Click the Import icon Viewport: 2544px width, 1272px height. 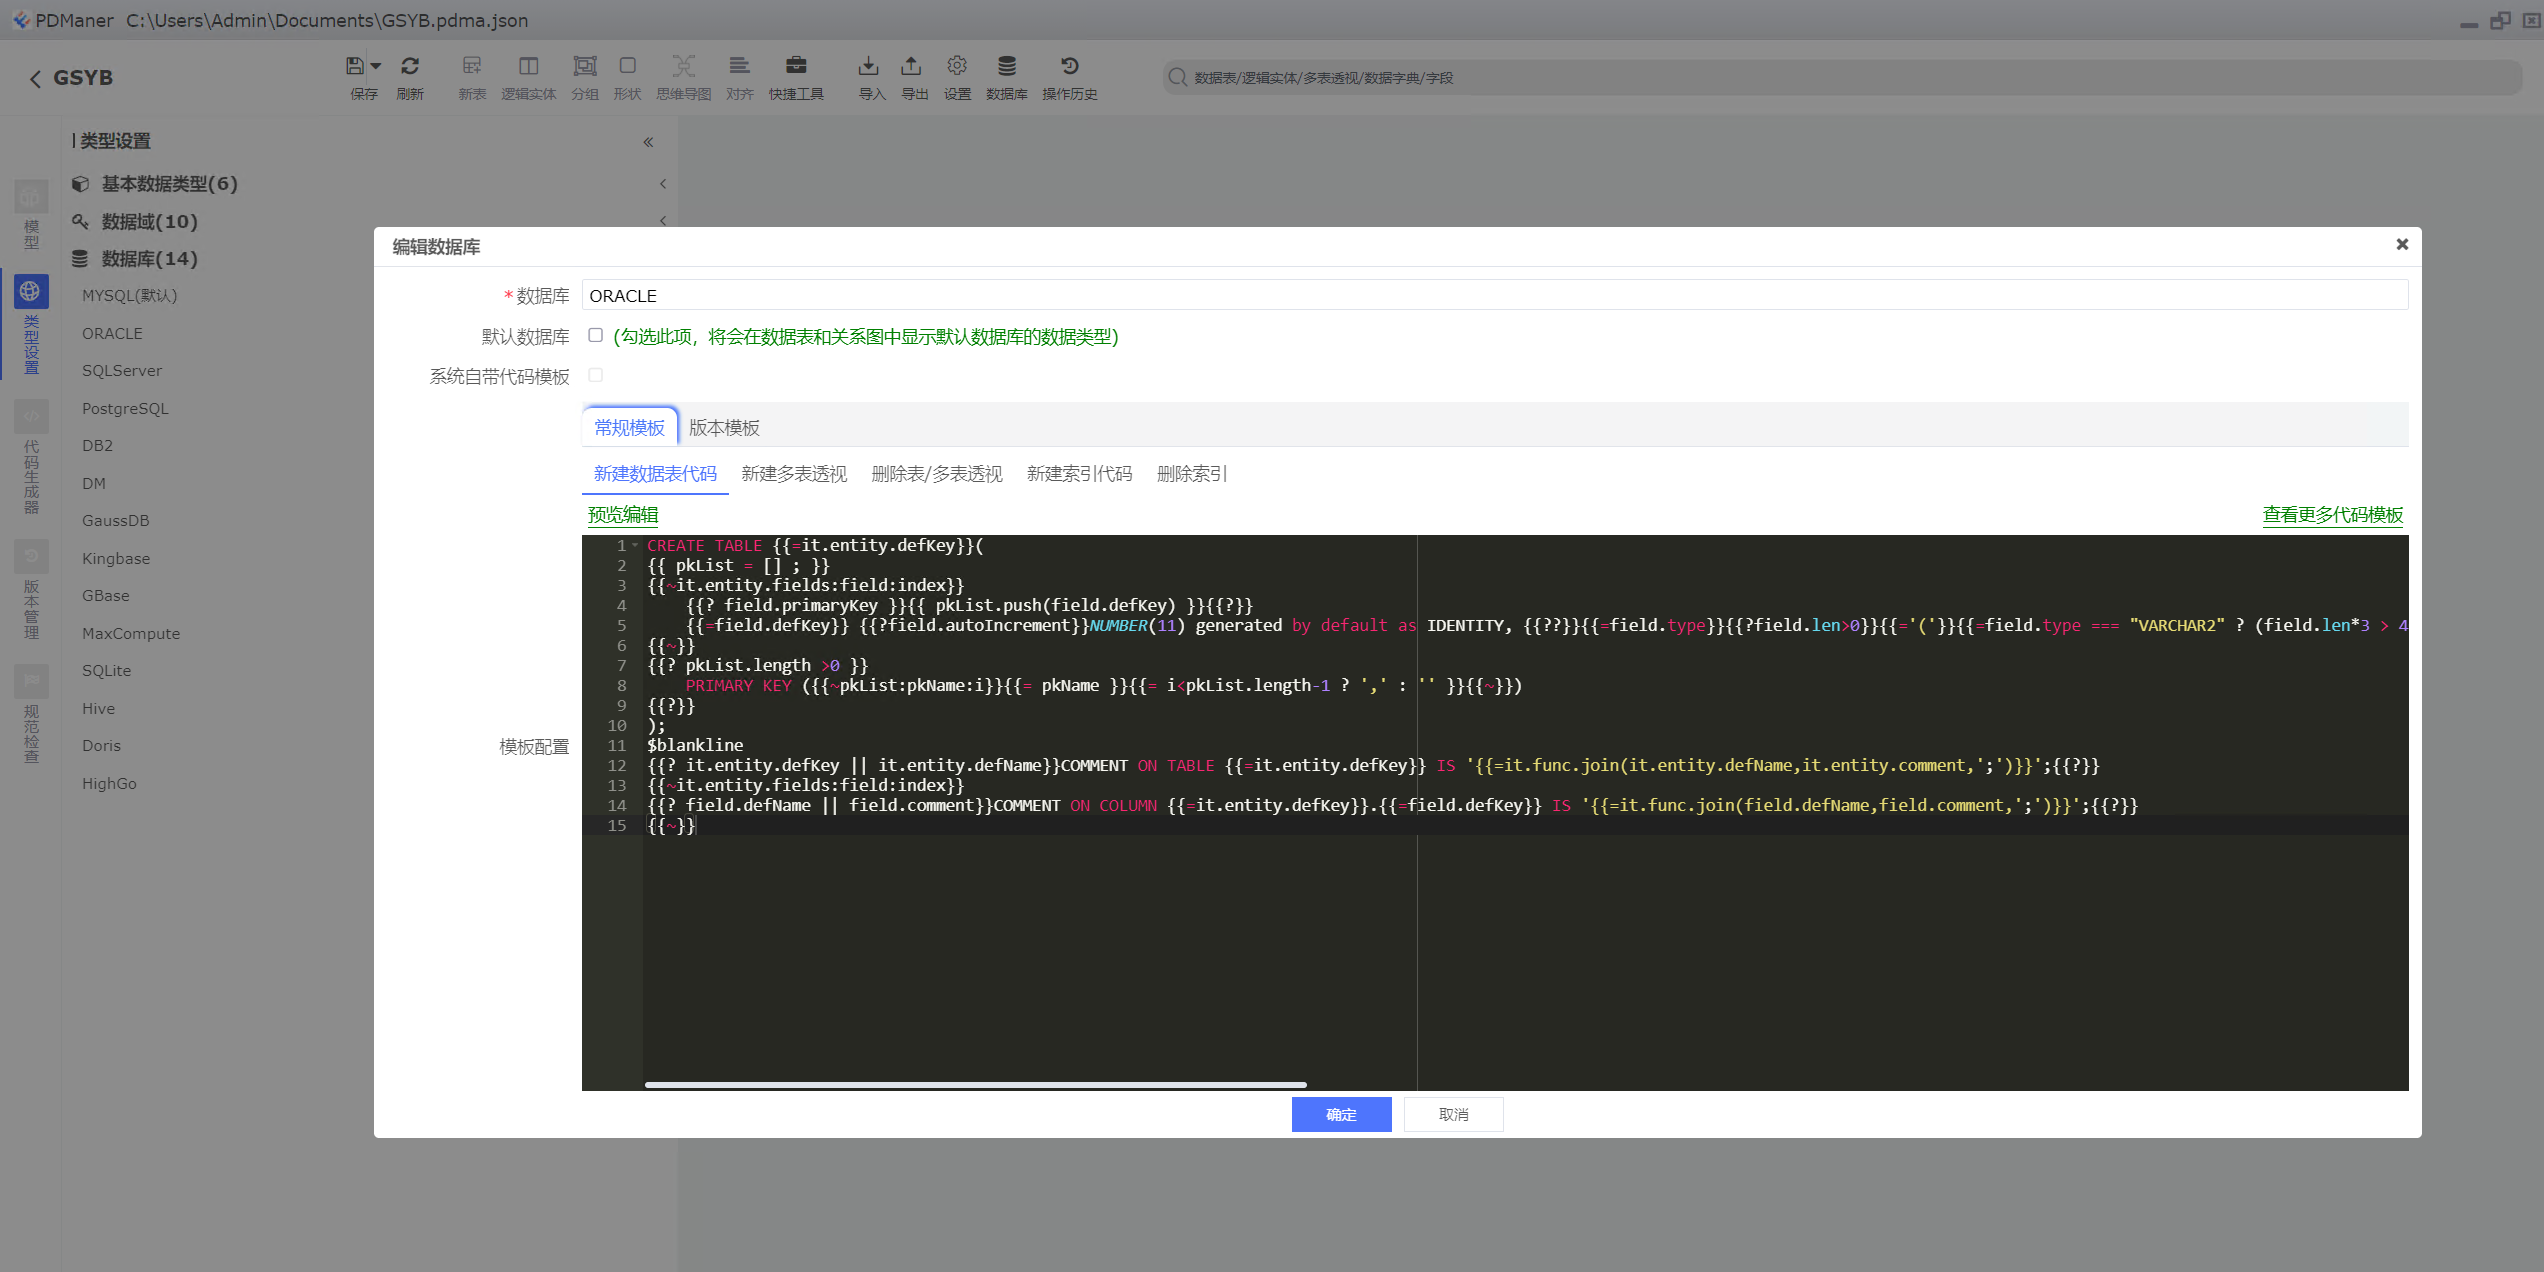[x=868, y=66]
